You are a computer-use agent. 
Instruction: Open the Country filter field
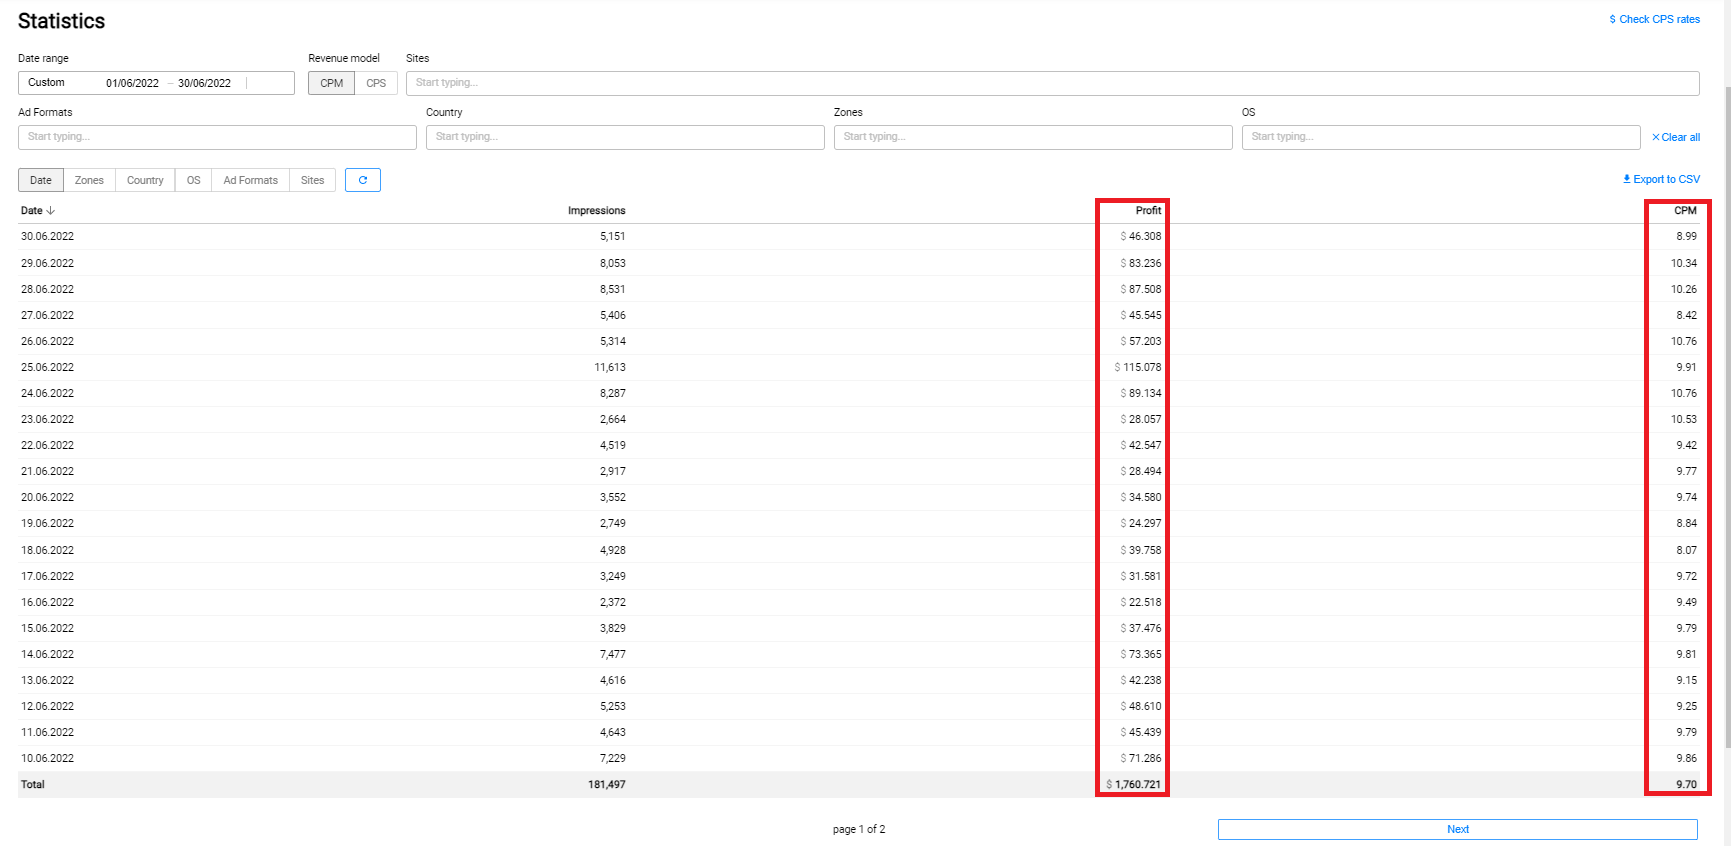pos(625,137)
